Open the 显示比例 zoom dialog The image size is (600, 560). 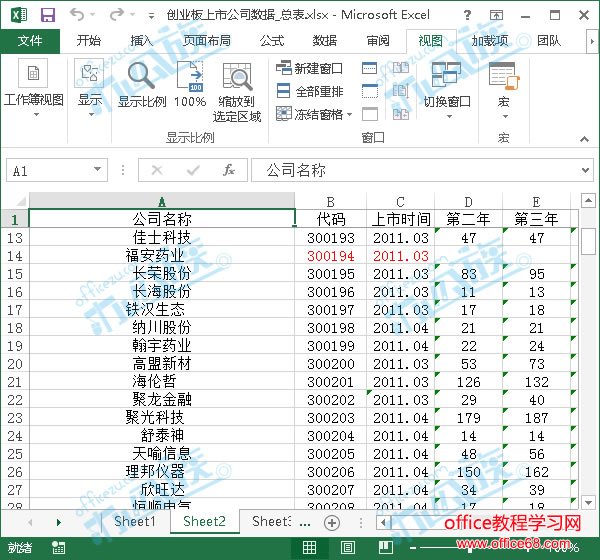pos(142,85)
